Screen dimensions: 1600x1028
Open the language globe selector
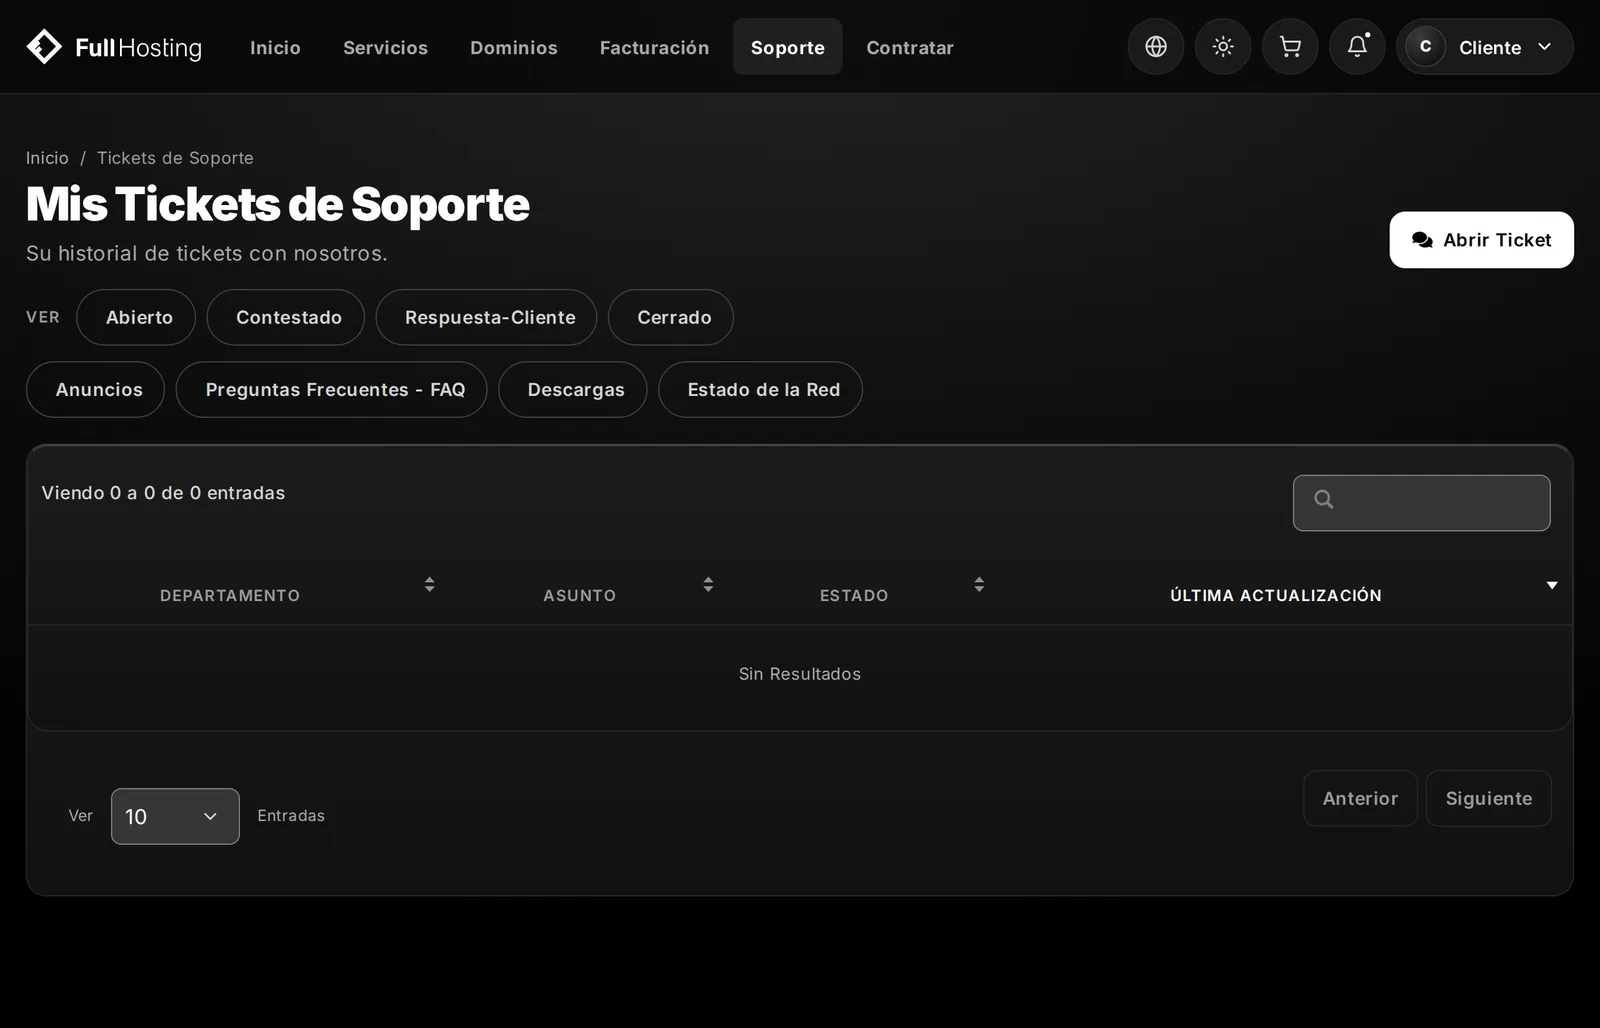tap(1156, 46)
